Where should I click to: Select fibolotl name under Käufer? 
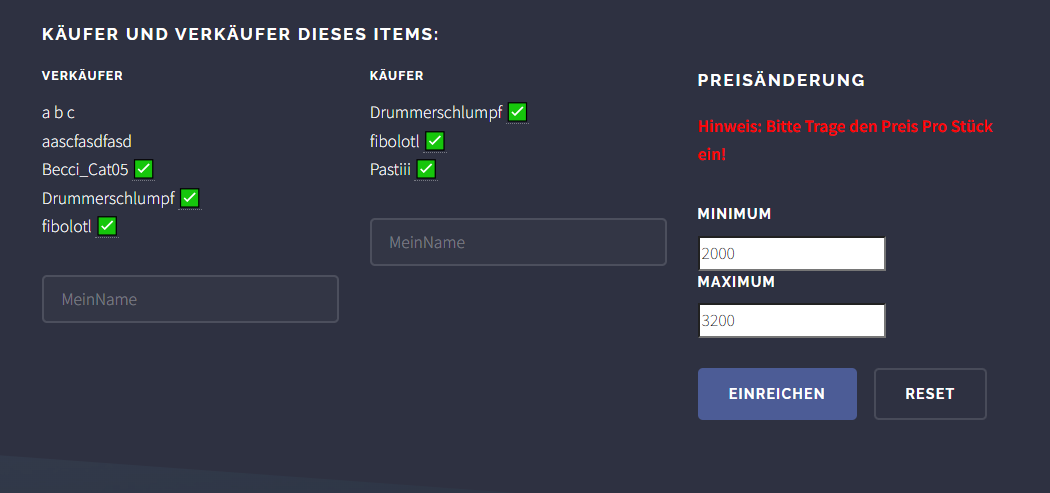click(394, 142)
